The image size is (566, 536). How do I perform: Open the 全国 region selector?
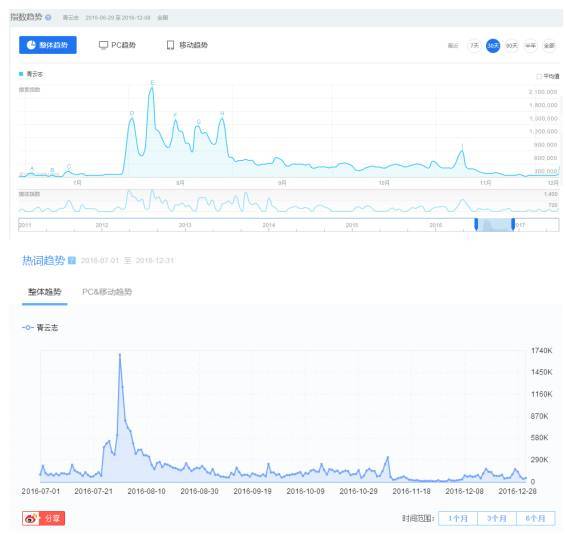[x=163, y=18]
